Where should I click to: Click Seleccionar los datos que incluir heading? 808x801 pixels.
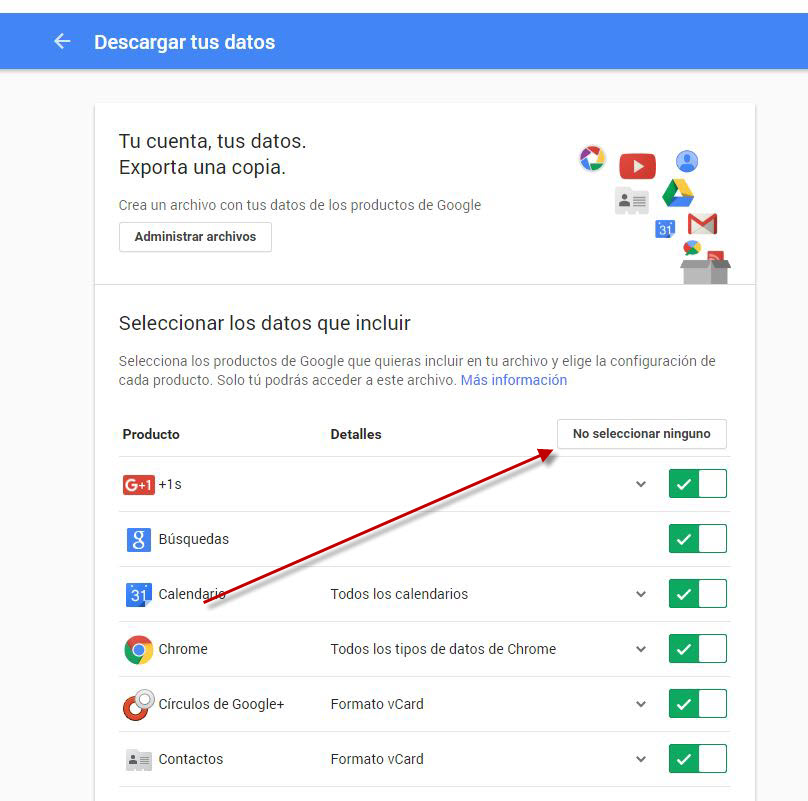[264, 324]
